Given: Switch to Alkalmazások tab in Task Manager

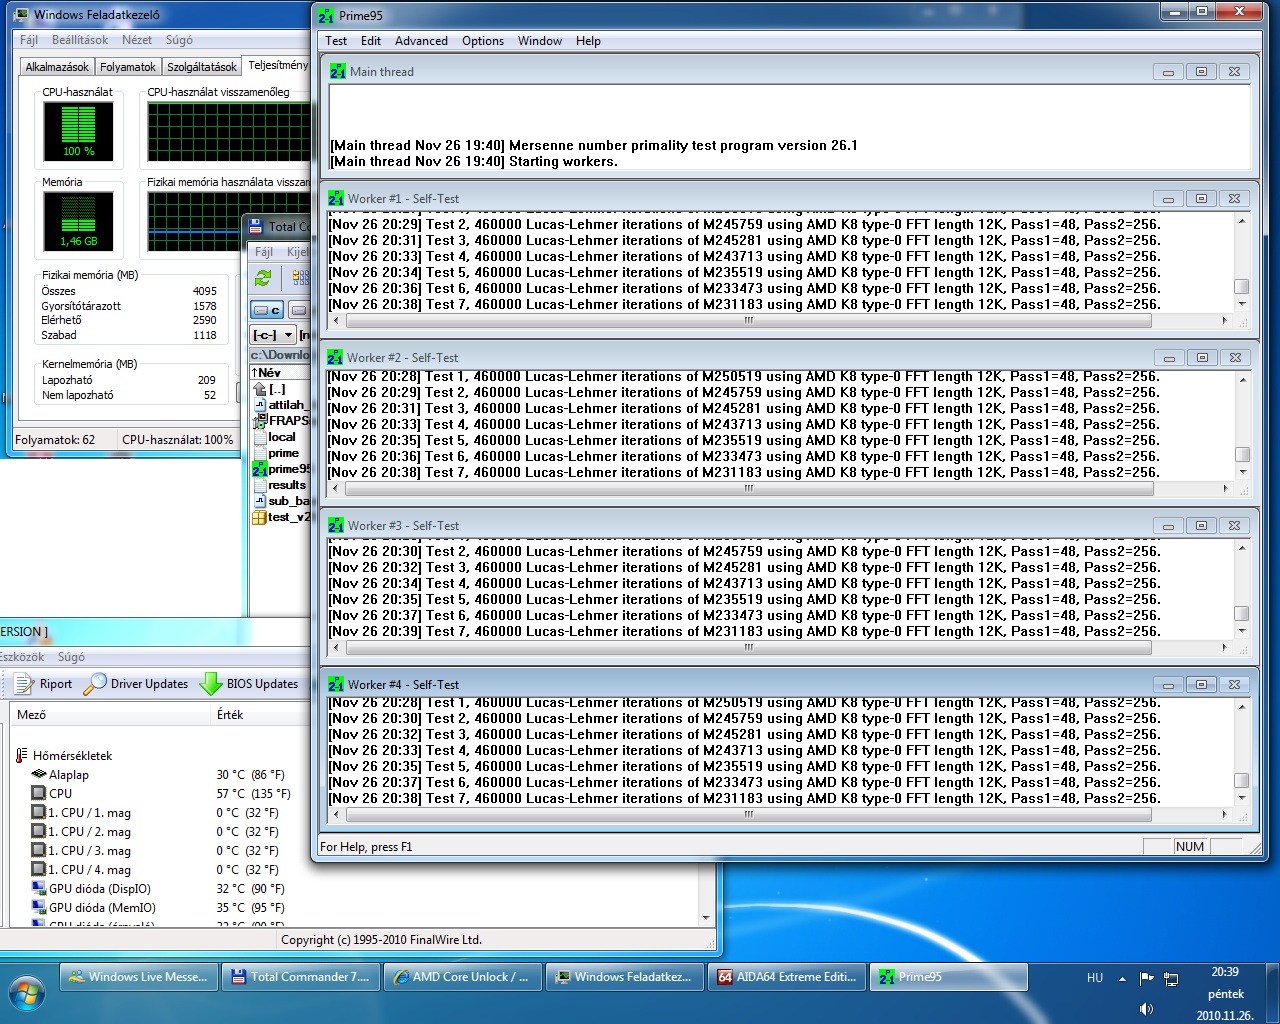Looking at the screenshot, I should pos(57,67).
